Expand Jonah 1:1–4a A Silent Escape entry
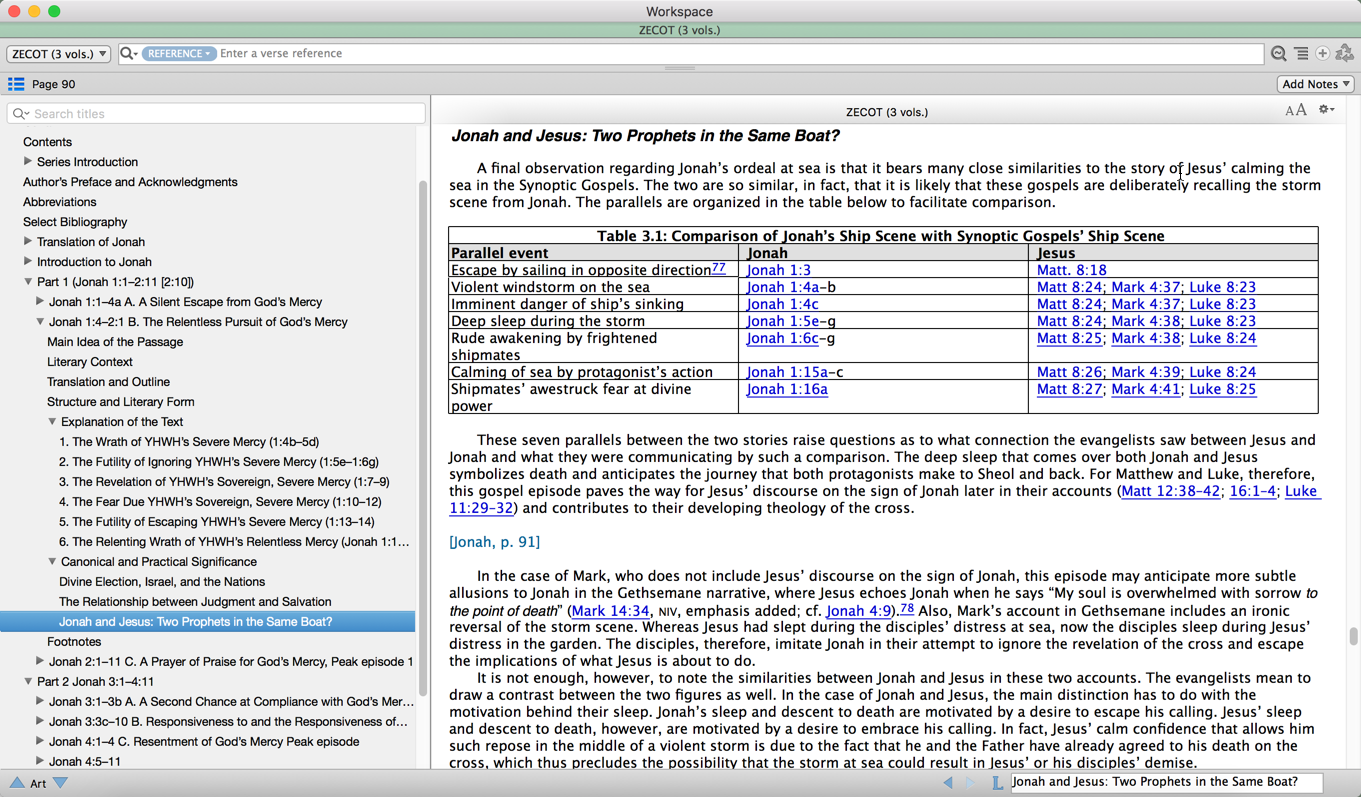1361x797 pixels. [x=40, y=302]
